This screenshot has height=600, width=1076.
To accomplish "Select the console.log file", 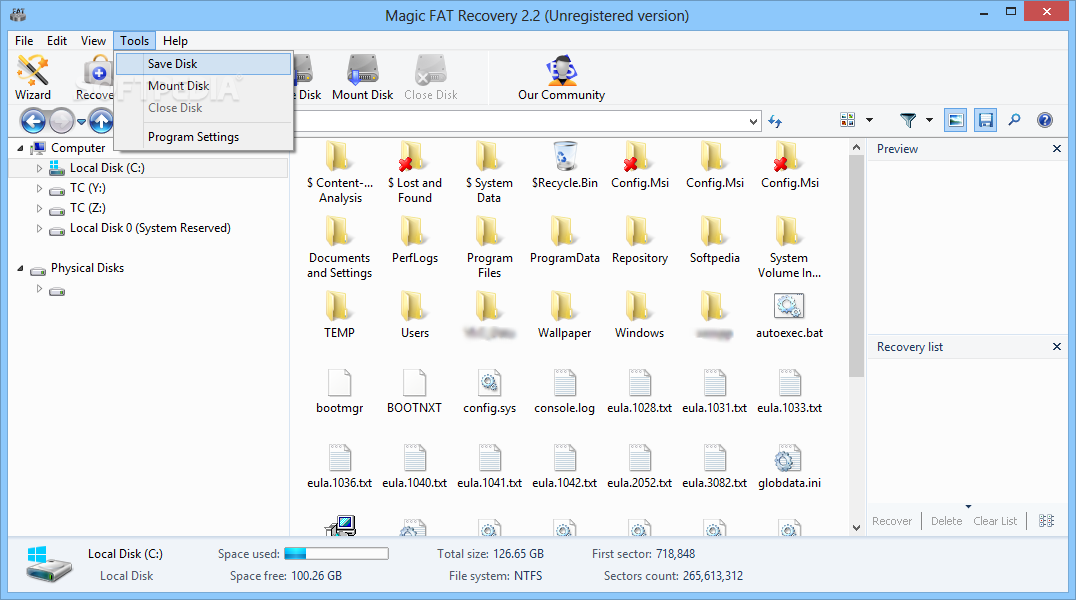I will [565, 391].
